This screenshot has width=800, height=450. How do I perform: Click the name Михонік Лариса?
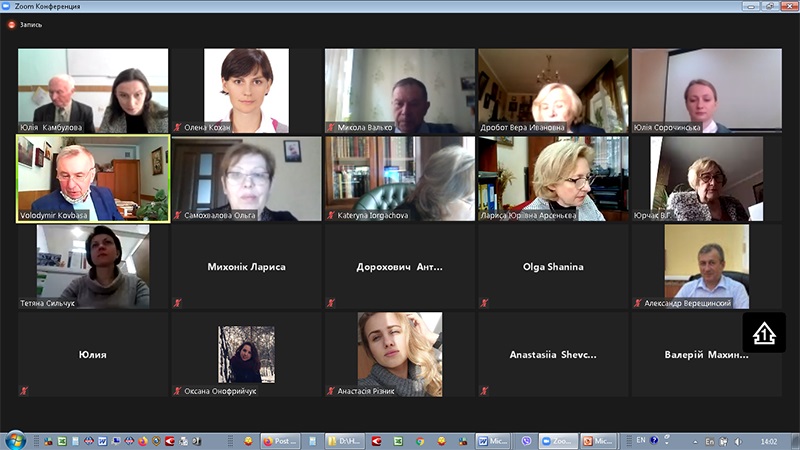[x=246, y=267]
